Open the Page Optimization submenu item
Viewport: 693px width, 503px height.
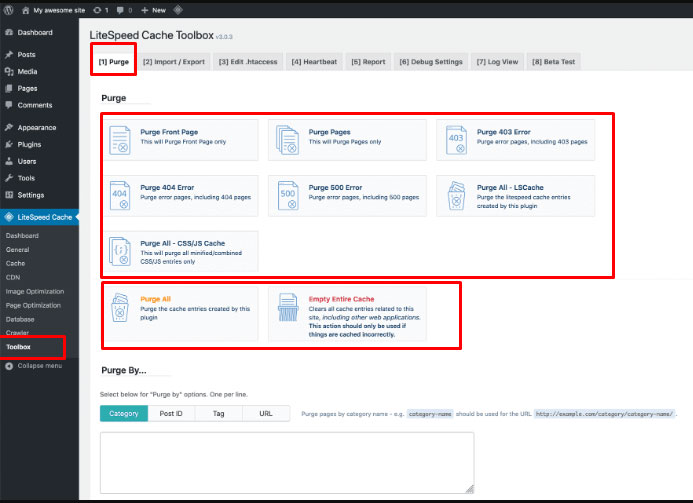point(33,305)
